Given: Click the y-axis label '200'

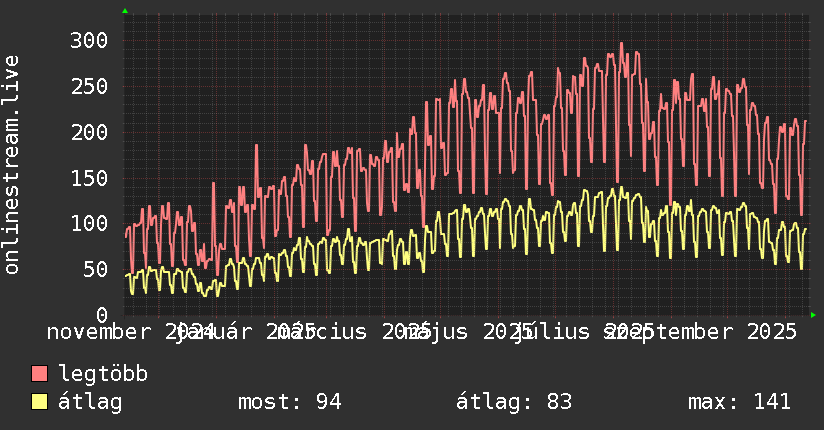Looking at the screenshot, I should (89, 132).
